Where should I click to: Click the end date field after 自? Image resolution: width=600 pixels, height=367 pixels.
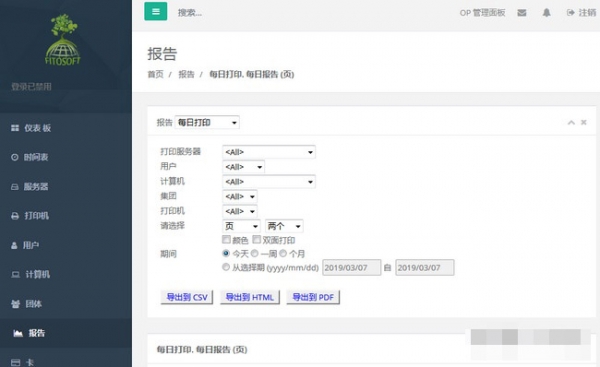tap(425, 268)
